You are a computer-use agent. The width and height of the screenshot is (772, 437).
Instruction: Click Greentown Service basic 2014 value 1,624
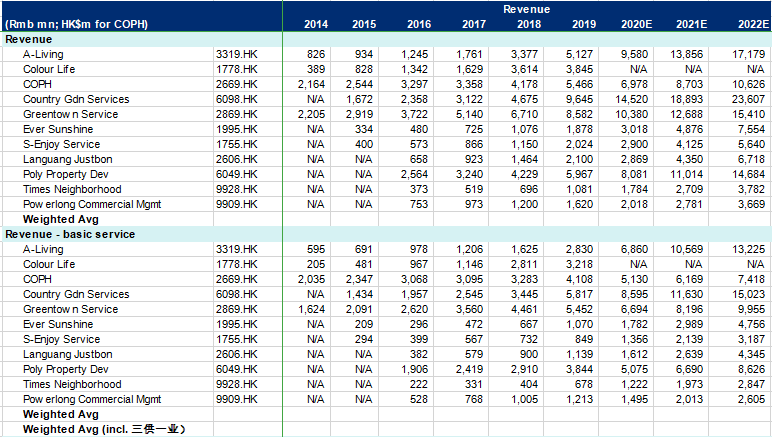click(x=311, y=310)
